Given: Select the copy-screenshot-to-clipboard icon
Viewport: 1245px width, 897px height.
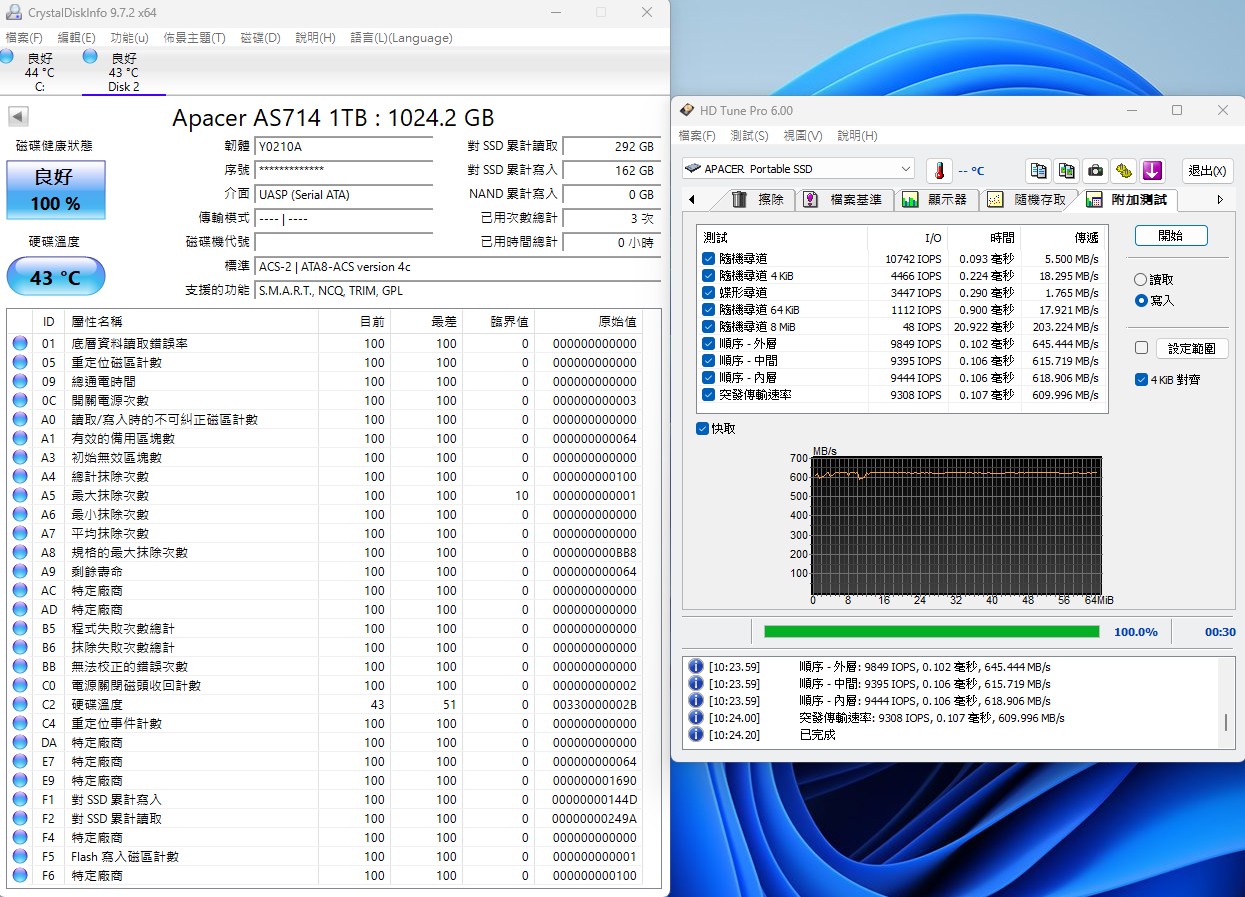Looking at the screenshot, I should 1066,170.
